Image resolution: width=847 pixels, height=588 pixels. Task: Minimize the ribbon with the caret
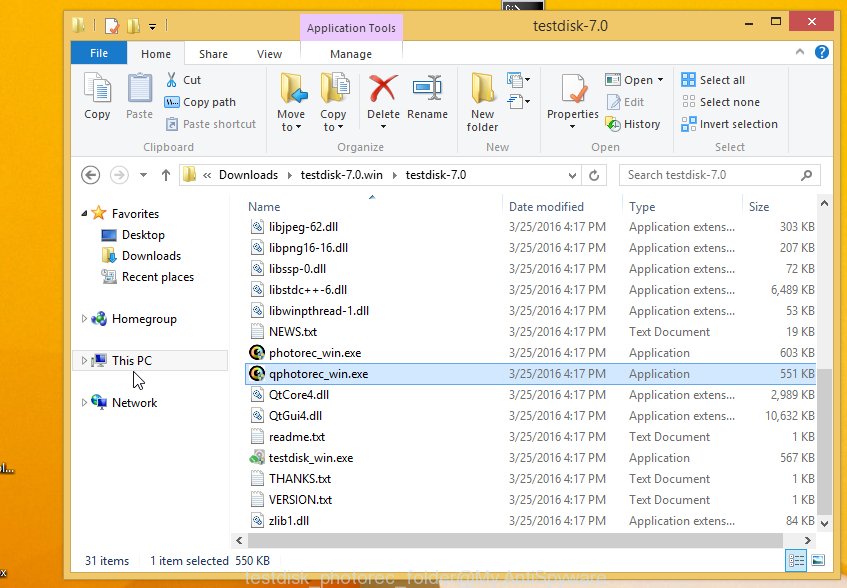coord(799,52)
